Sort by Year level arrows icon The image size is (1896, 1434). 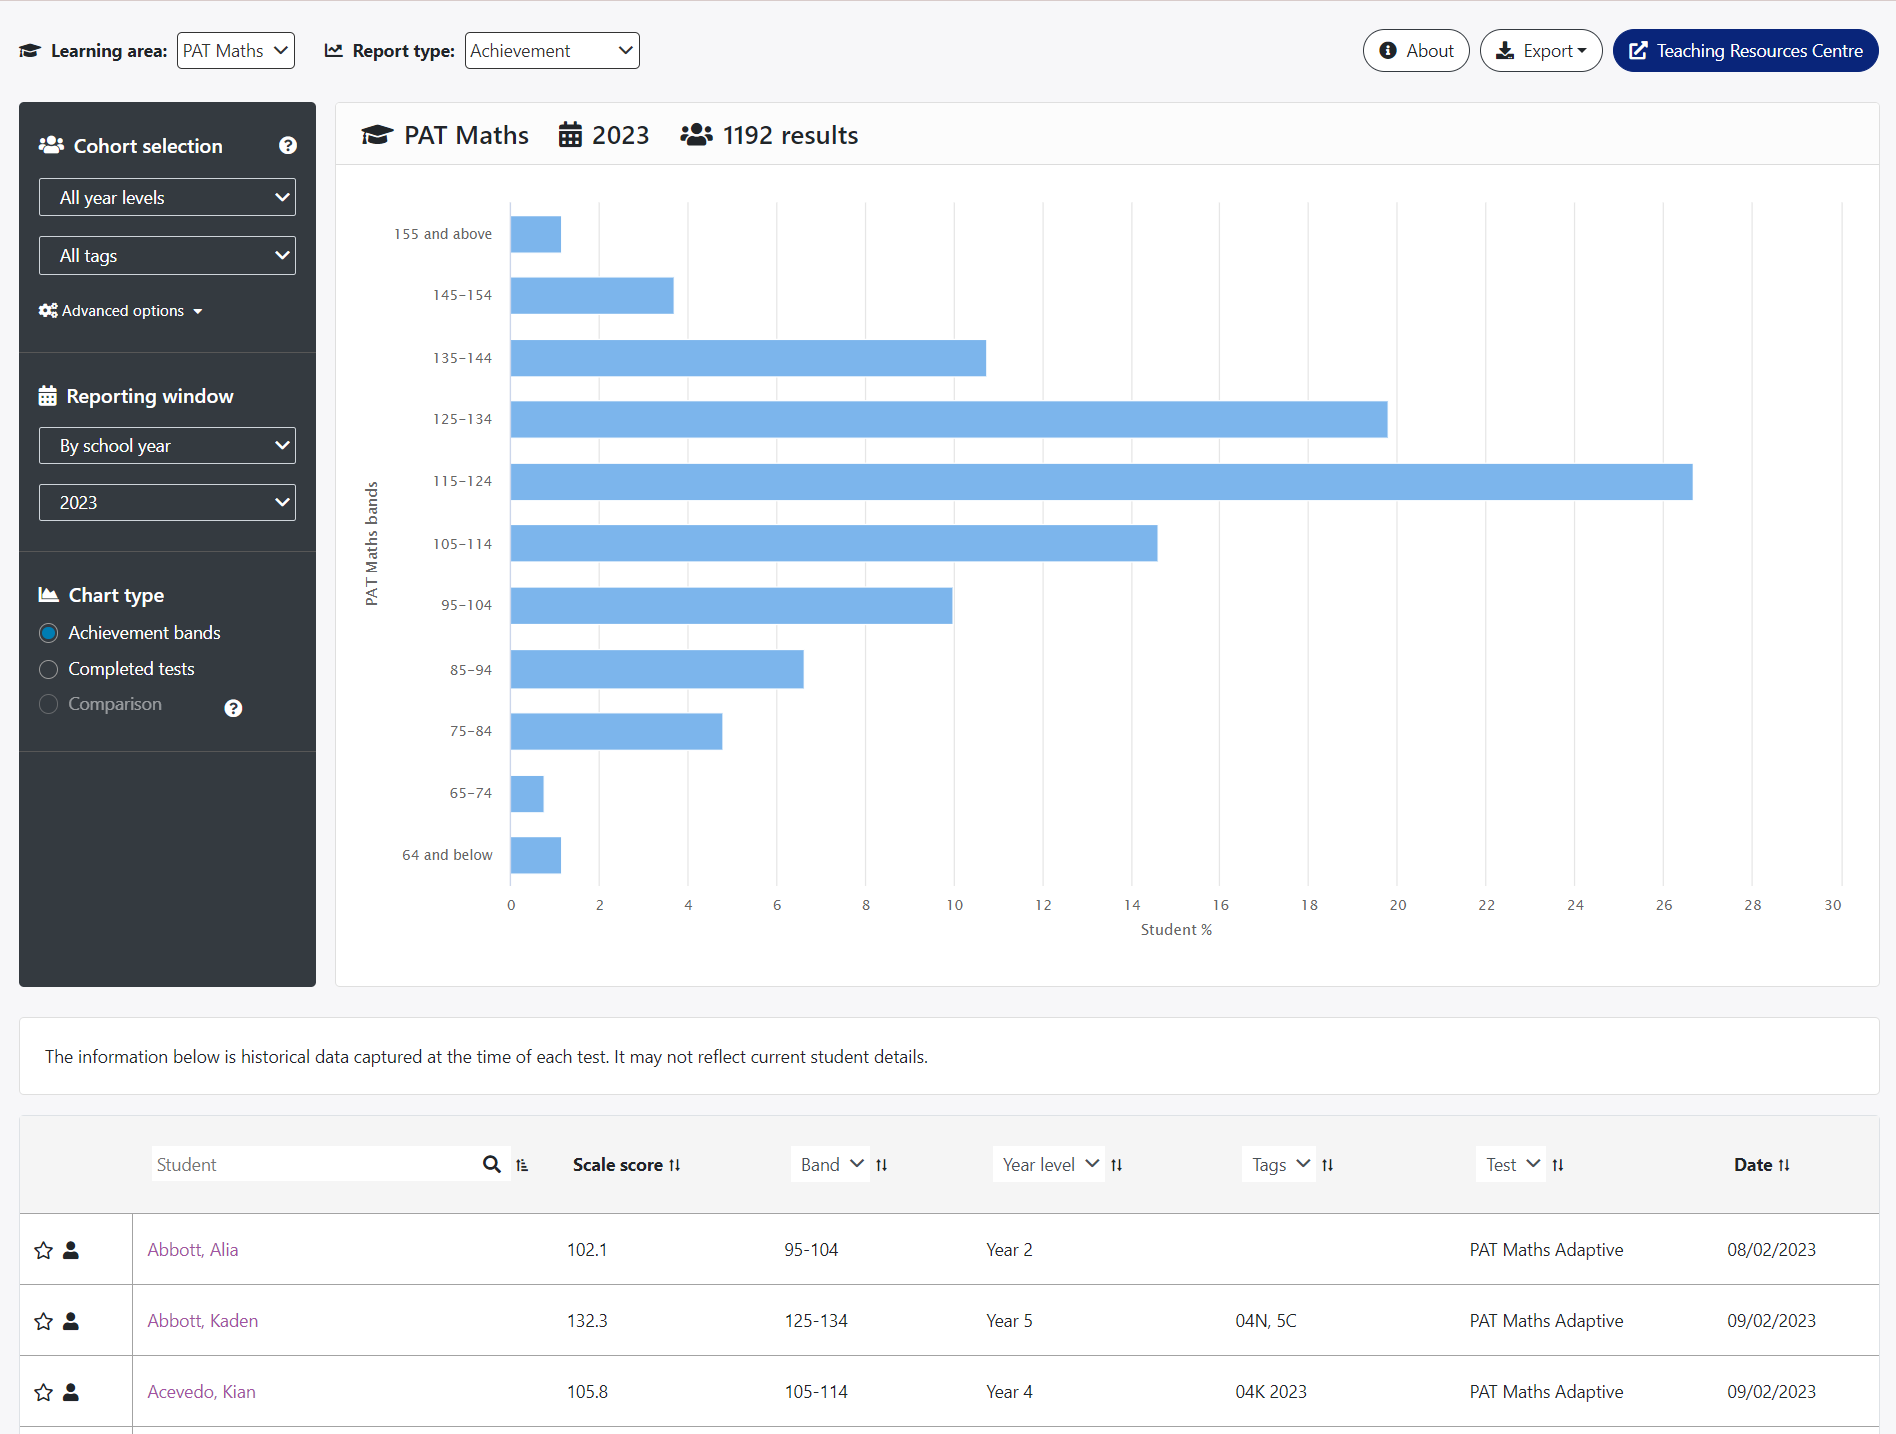point(1117,1165)
